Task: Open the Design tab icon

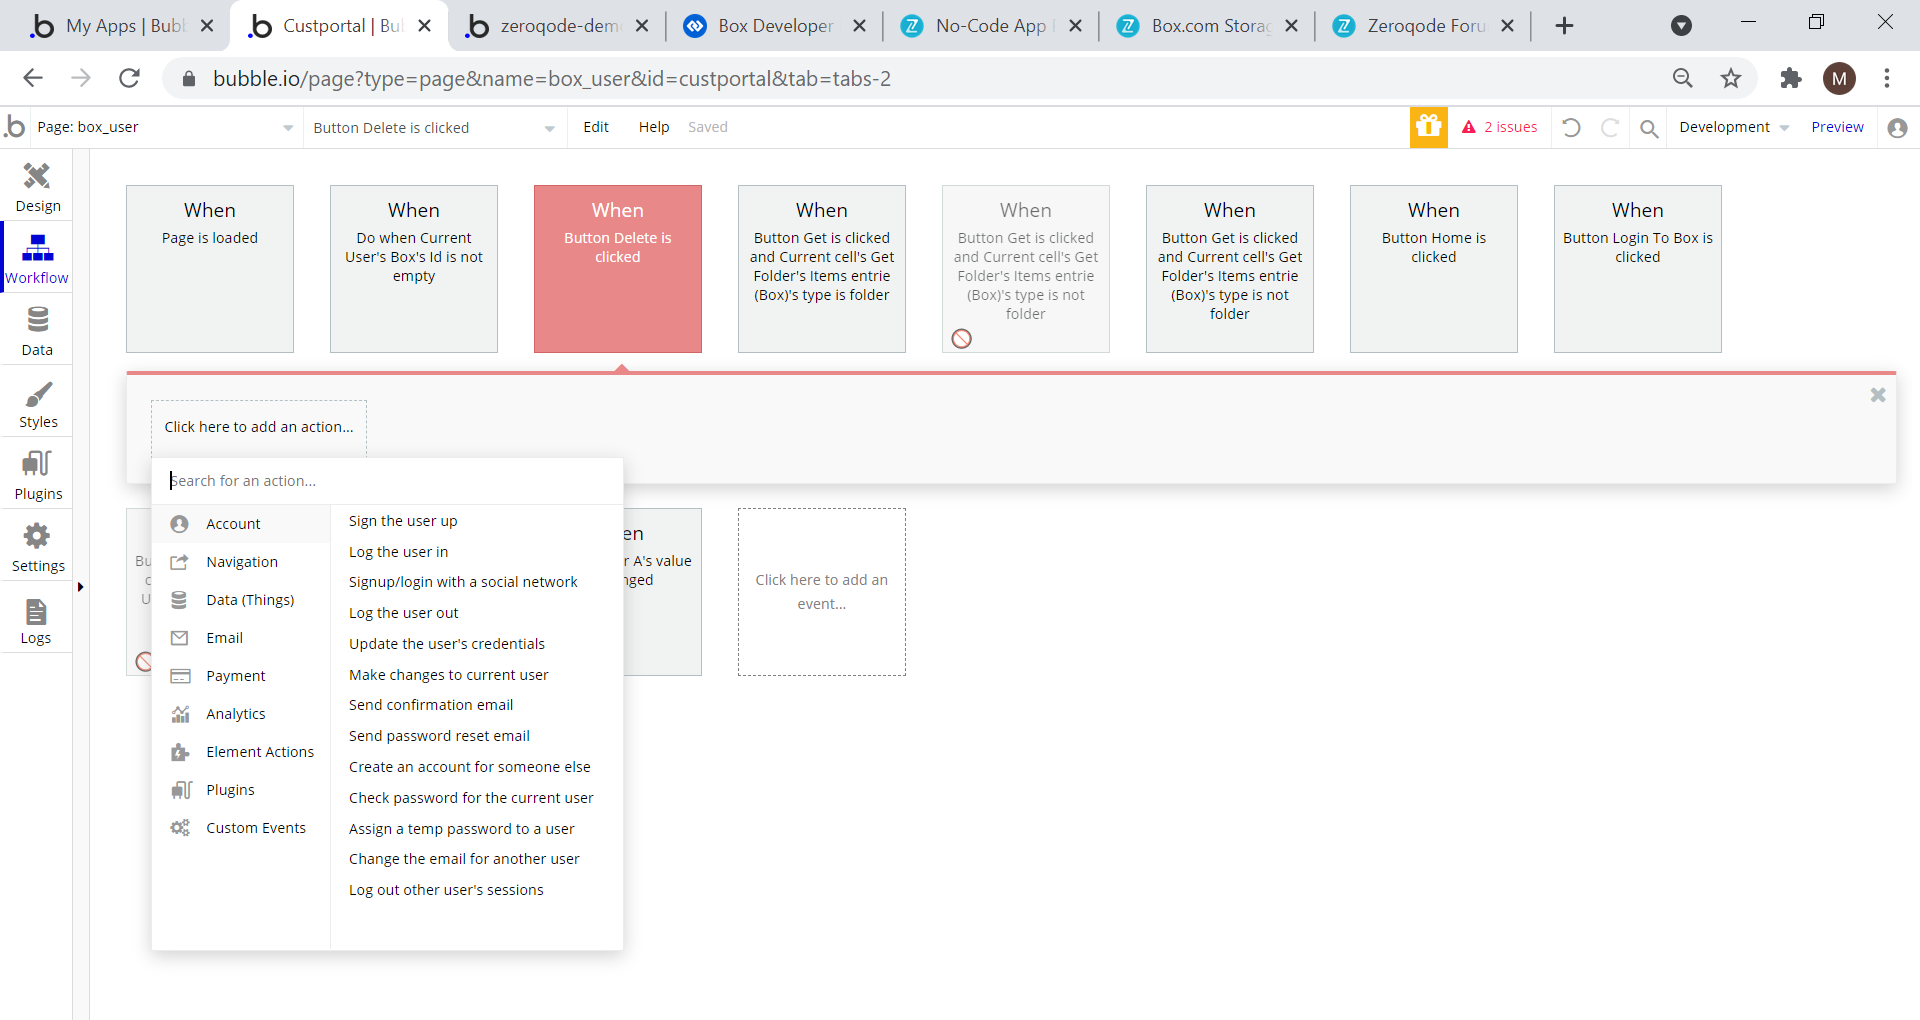Action: coord(37,177)
